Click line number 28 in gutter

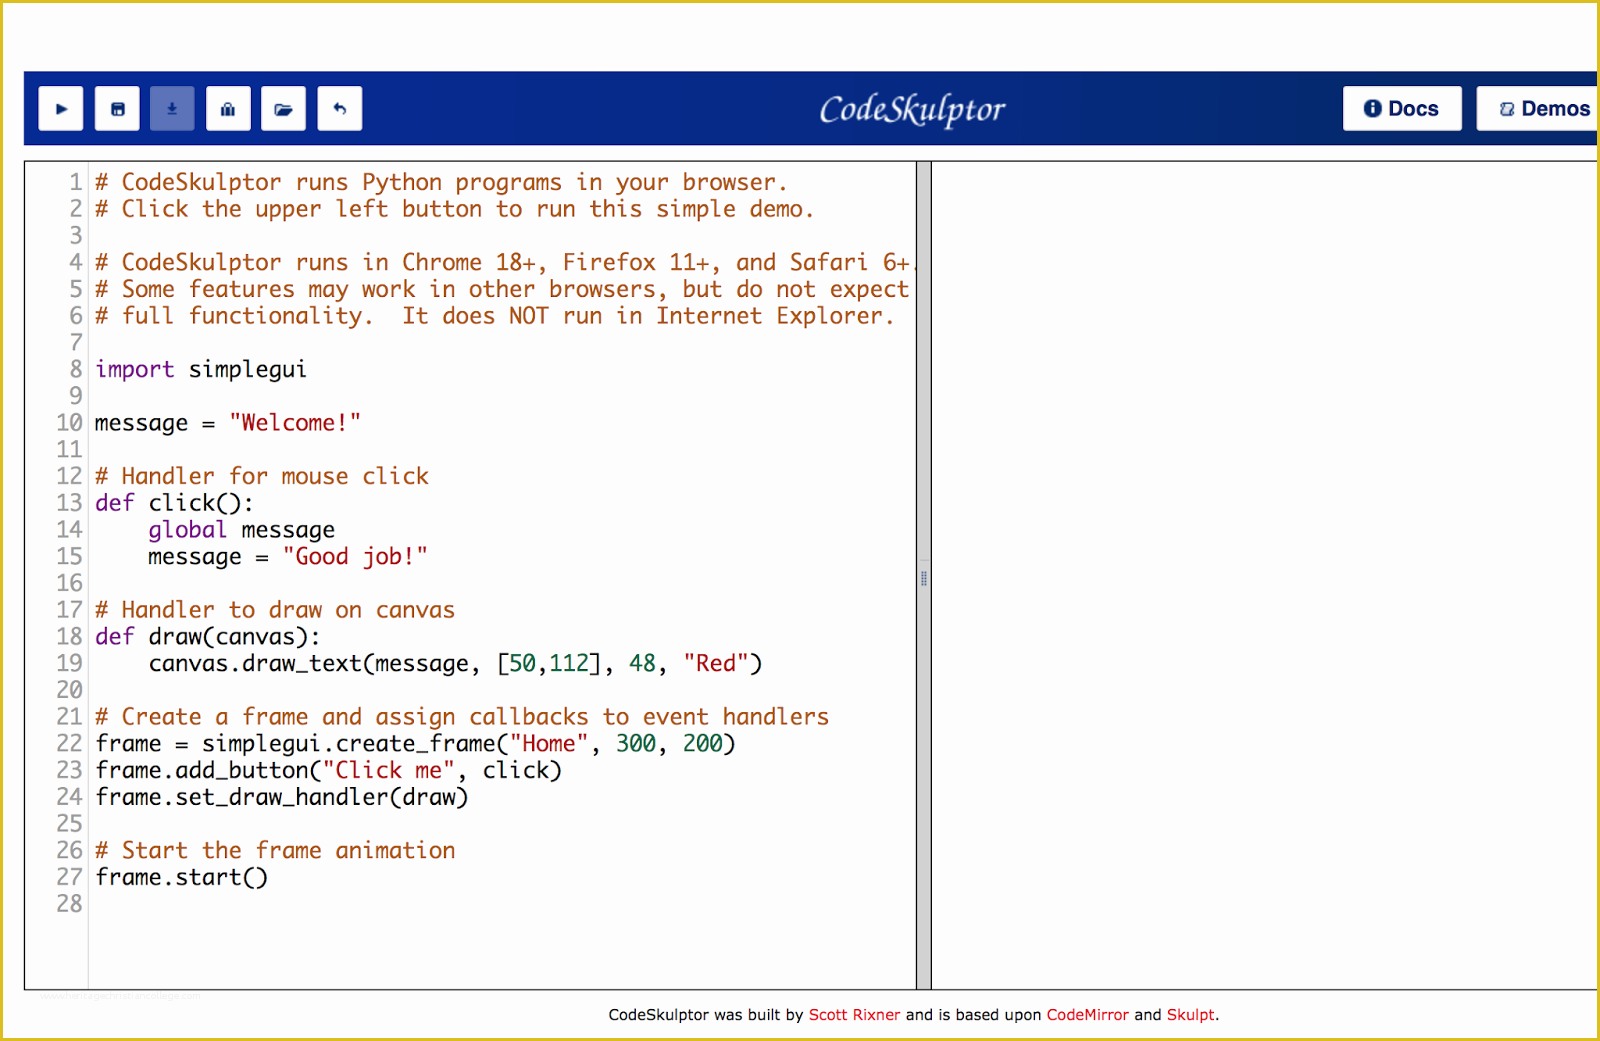(69, 904)
